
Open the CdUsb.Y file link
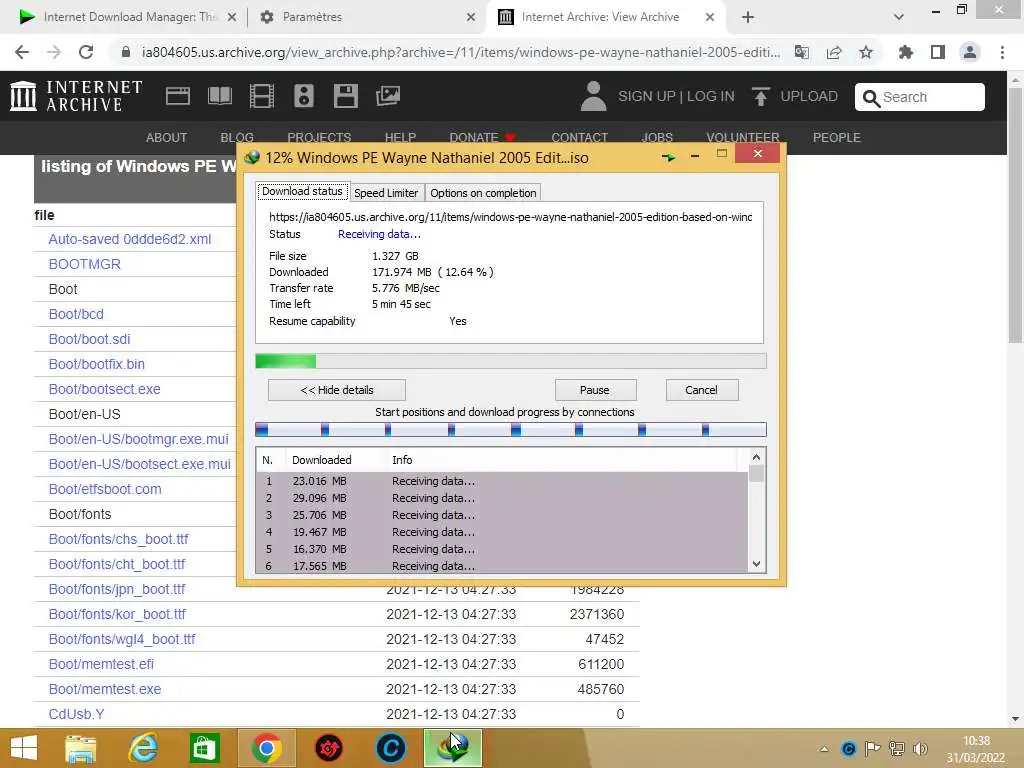76,714
